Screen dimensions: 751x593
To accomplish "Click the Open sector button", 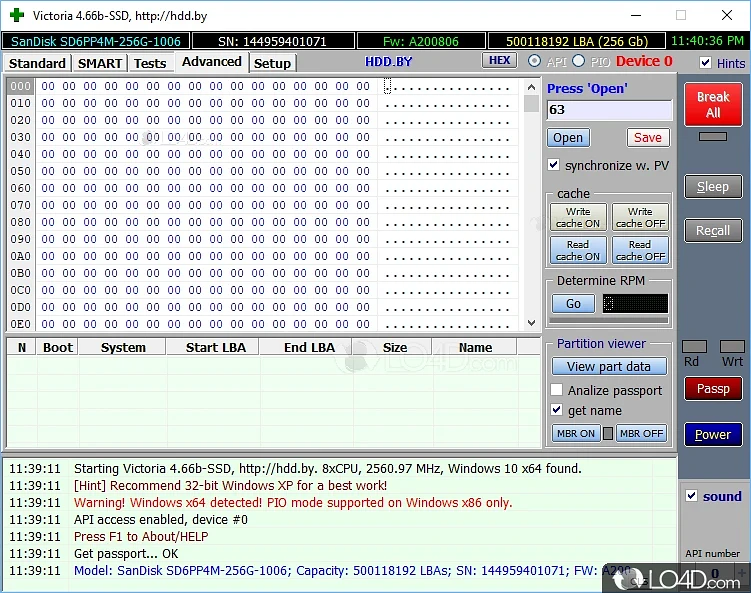I will click(568, 138).
